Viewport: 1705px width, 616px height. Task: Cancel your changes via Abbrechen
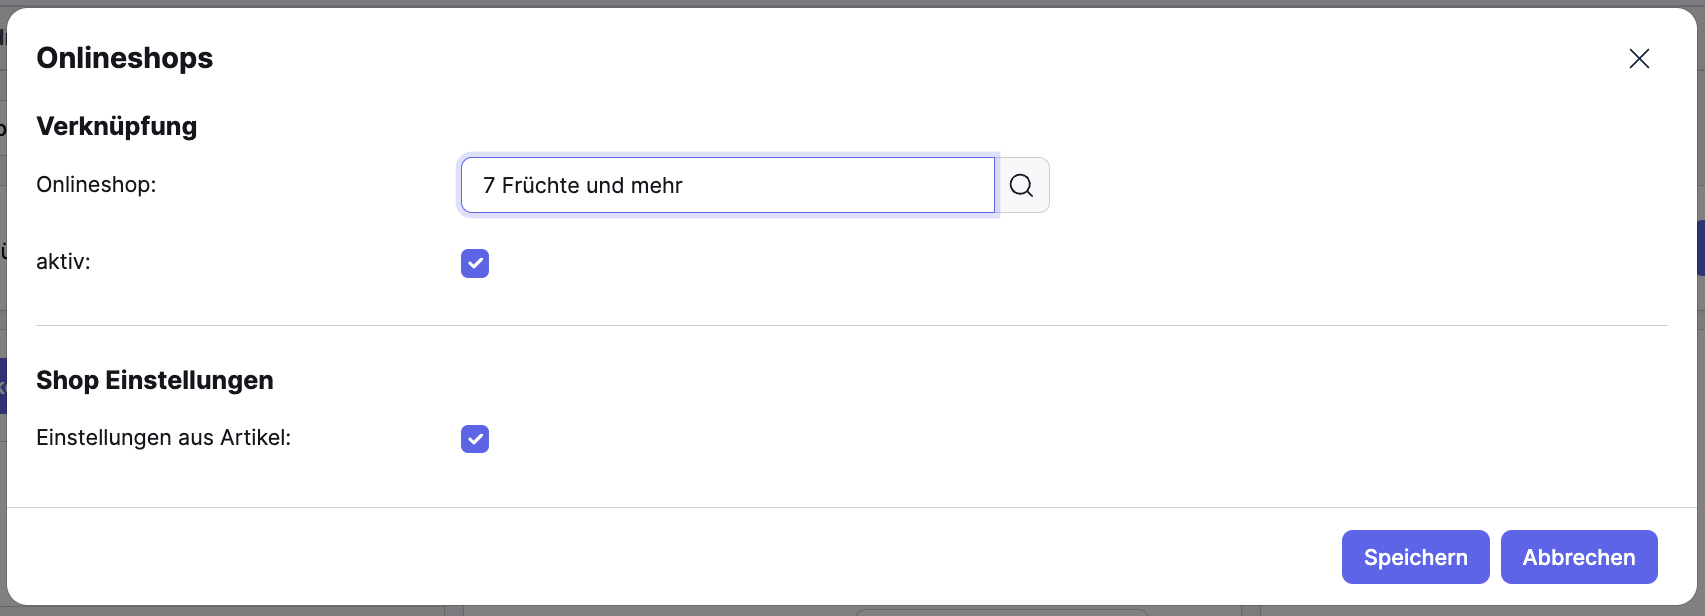(x=1578, y=556)
